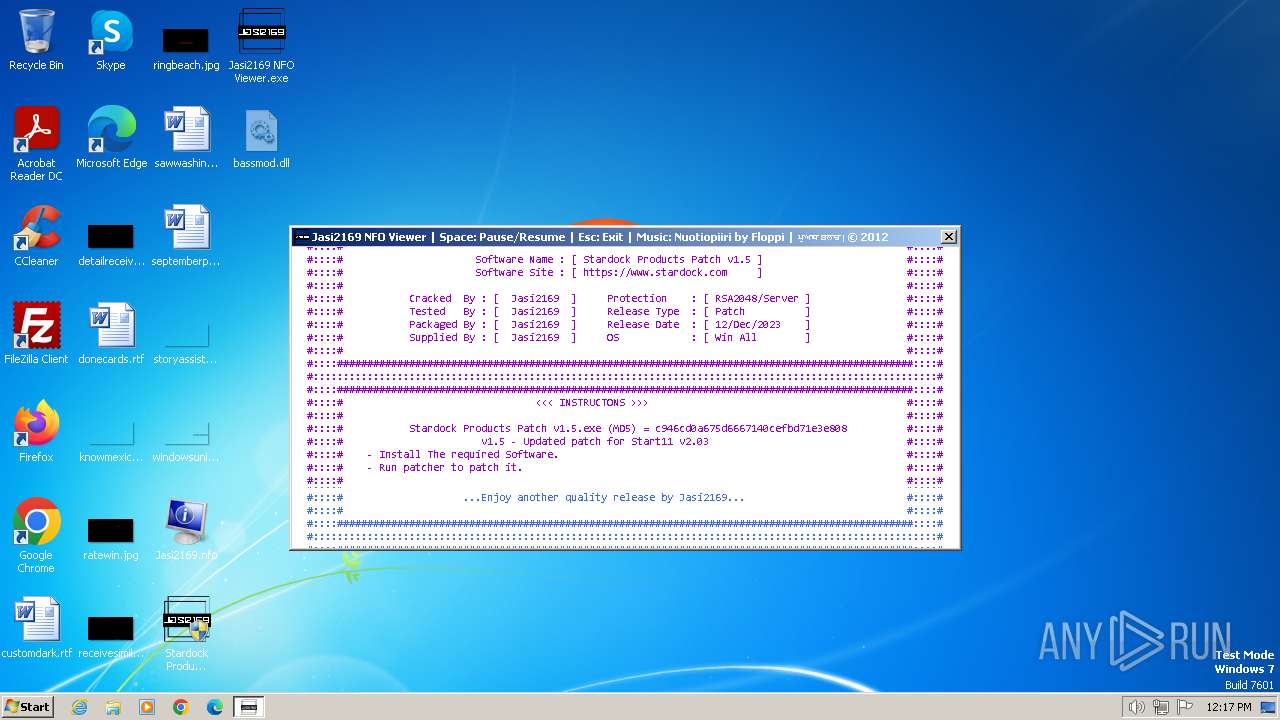This screenshot has height=720, width=1280.
Task: Select the sawwashin... Word document
Action: point(186,137)
